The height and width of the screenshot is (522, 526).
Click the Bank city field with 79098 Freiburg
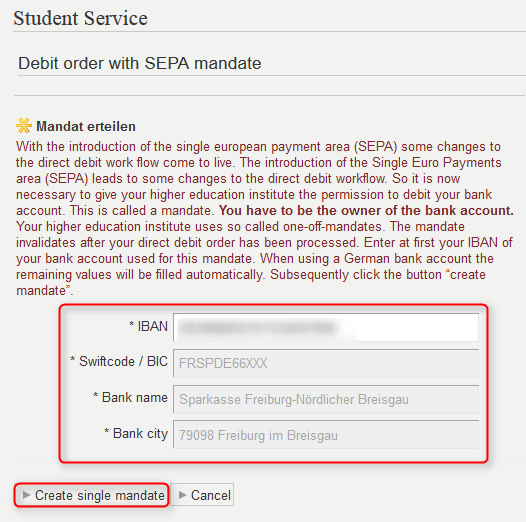click(x=326, y=435)
